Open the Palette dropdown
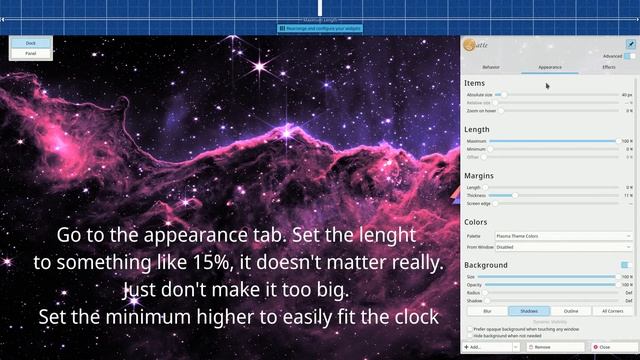Viewport: 640px width, 360px height. [564, 236]
